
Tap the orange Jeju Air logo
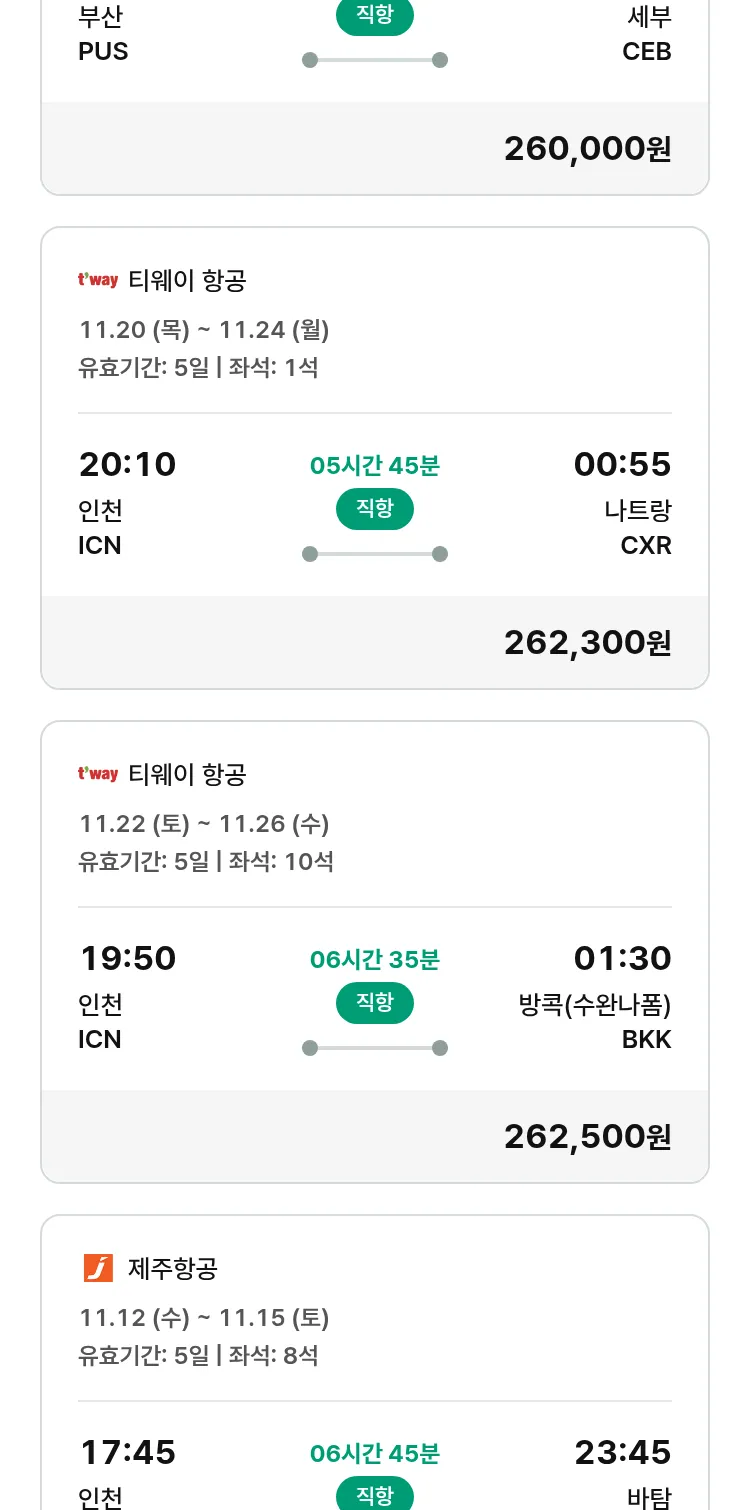coord(98,1268)
